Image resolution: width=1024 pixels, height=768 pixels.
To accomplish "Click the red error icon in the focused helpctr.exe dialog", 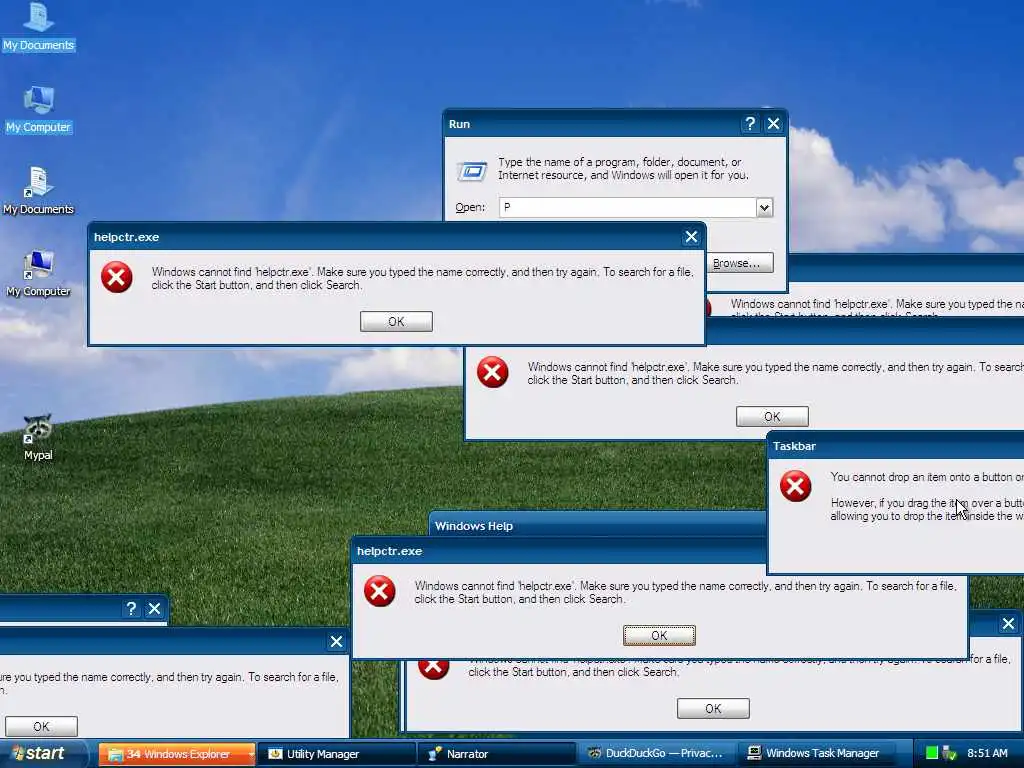I will (379, 591).
